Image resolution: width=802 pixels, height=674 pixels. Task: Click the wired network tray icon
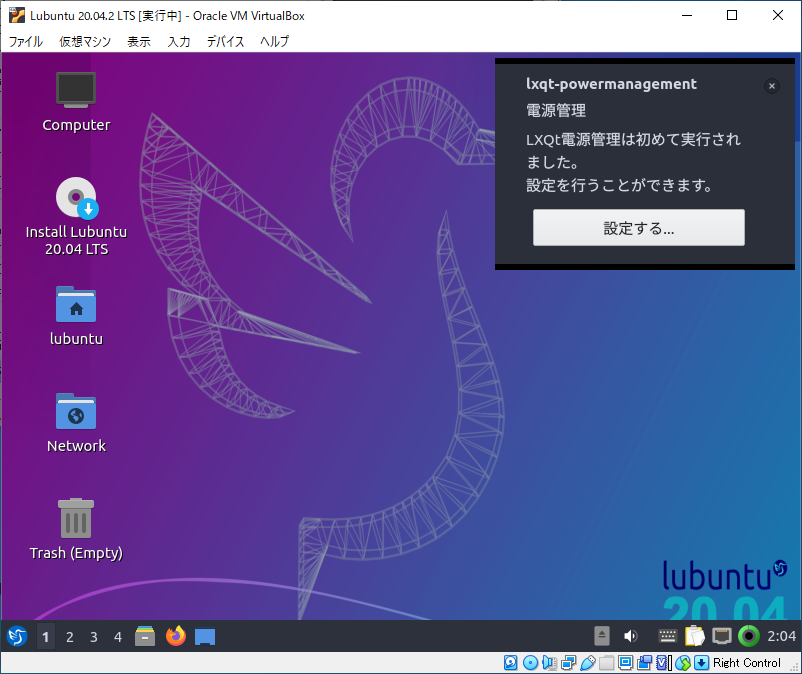(722, 636)
